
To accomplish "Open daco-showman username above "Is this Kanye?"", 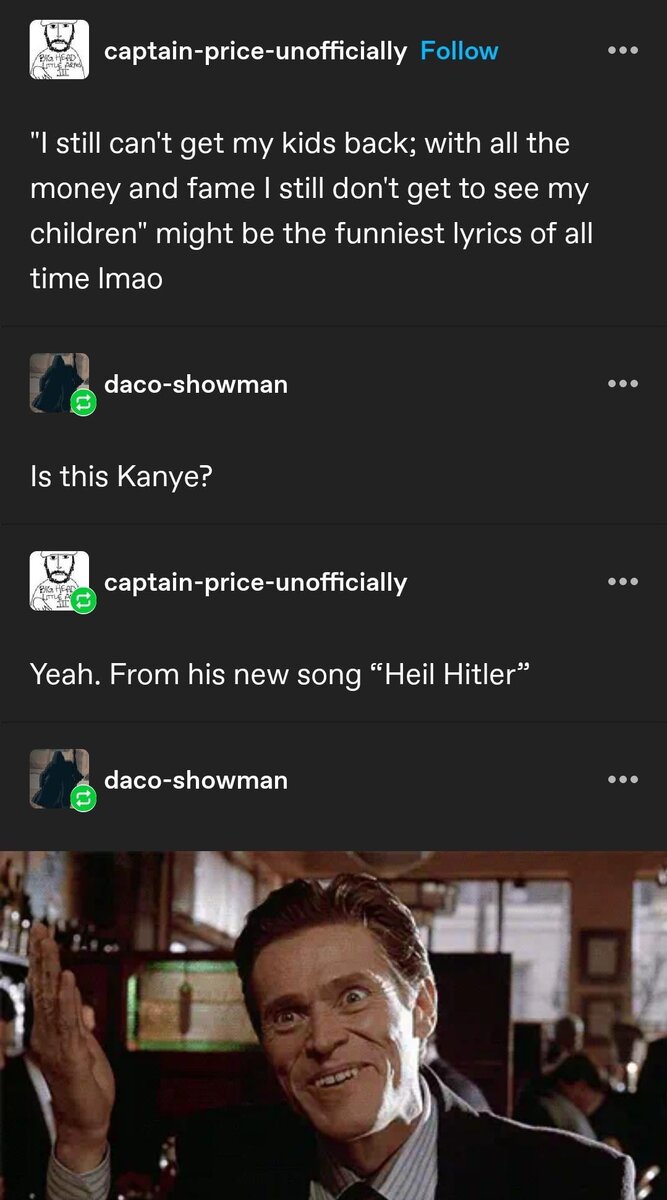I will click(x=196, y=384).
